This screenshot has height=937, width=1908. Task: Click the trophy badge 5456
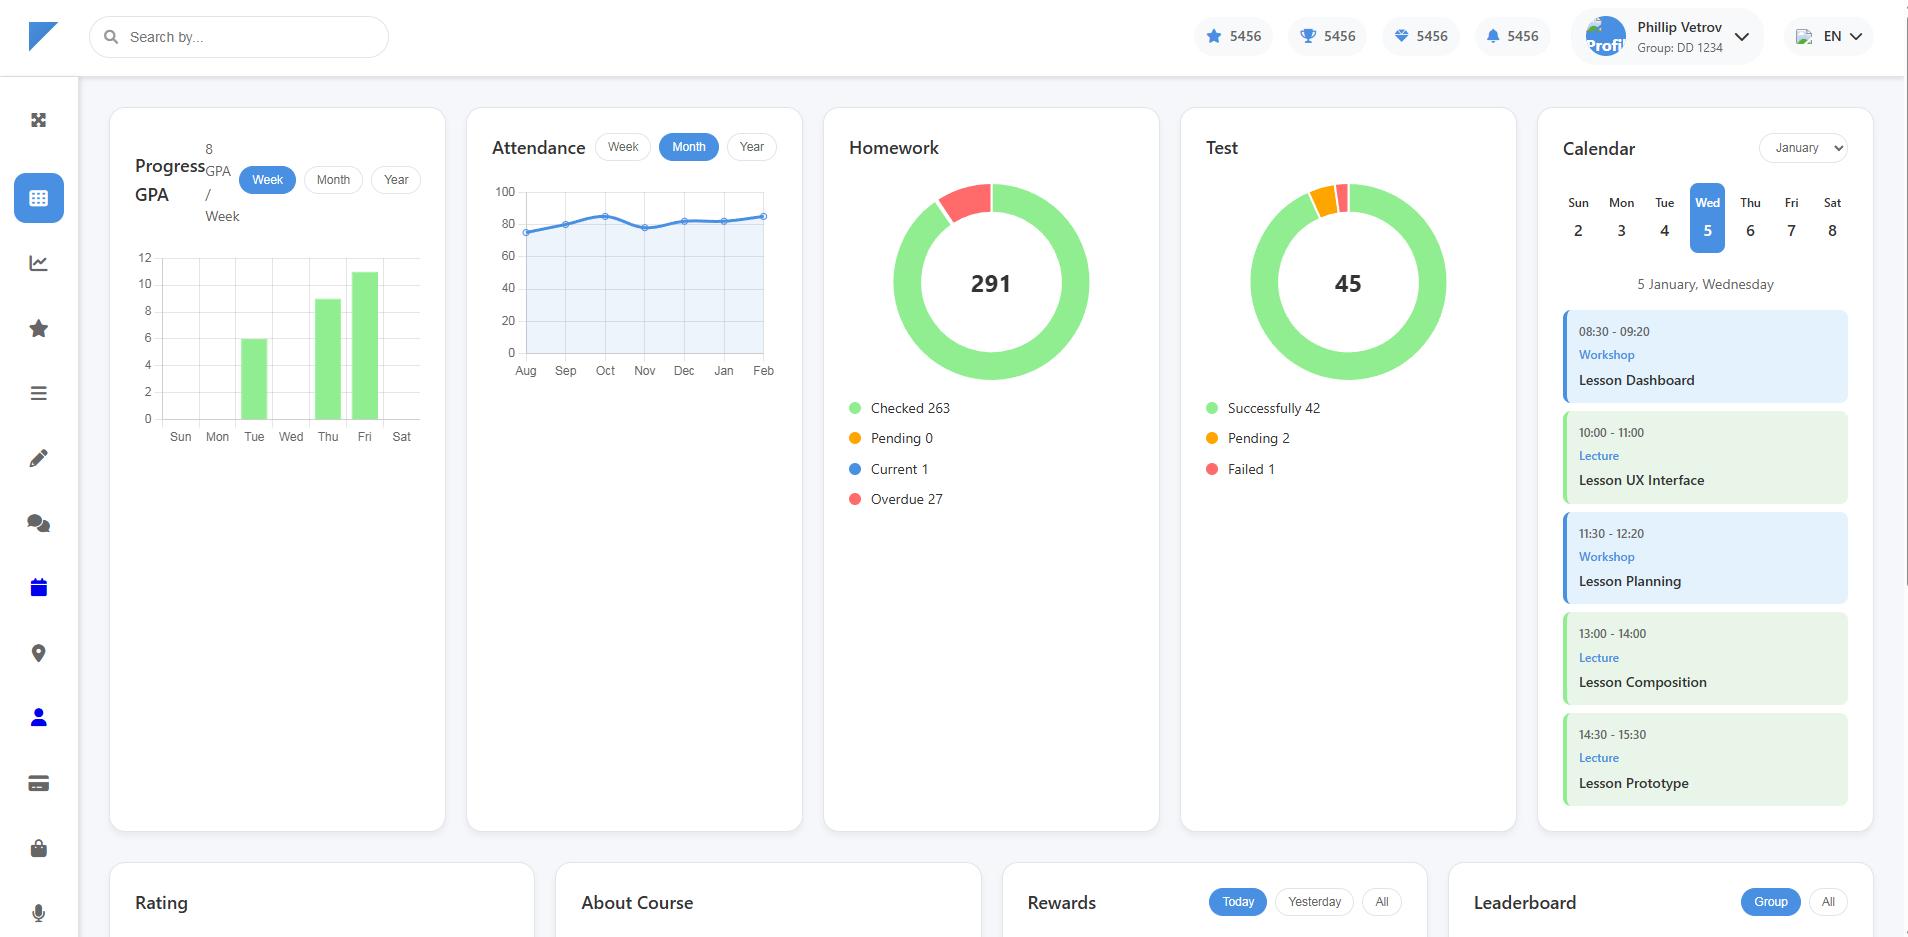pos(1327,36)
